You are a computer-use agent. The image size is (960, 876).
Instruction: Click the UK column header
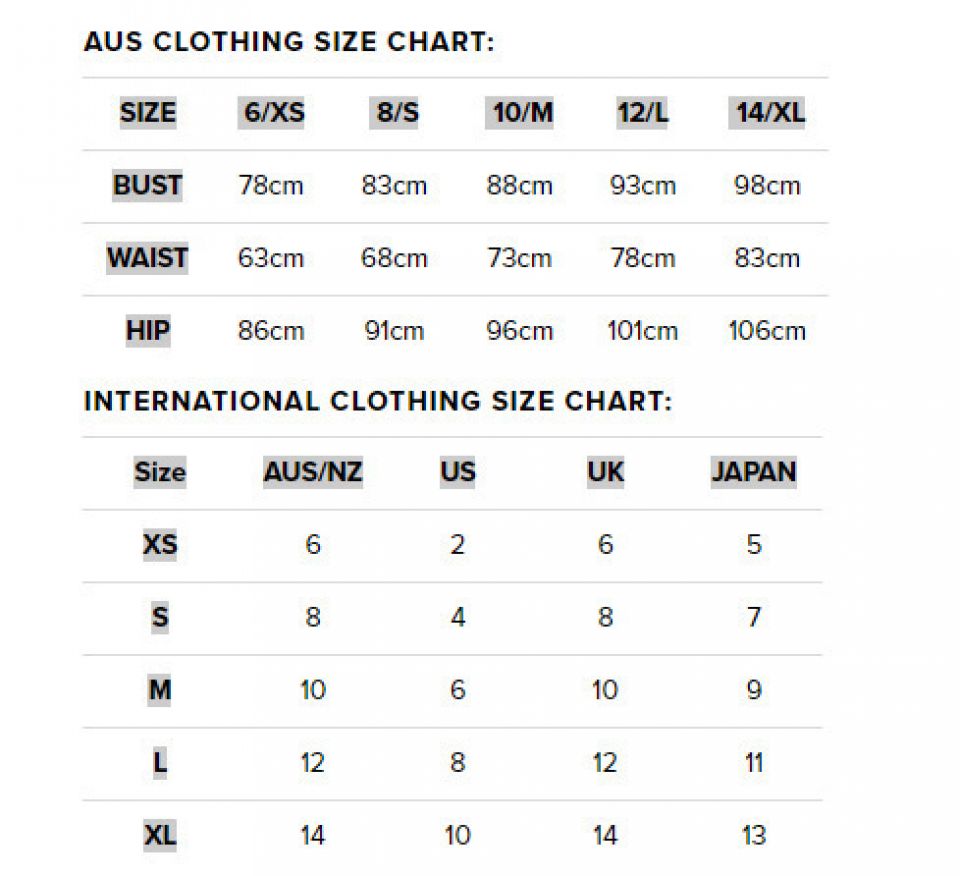[x=605, y=472]
